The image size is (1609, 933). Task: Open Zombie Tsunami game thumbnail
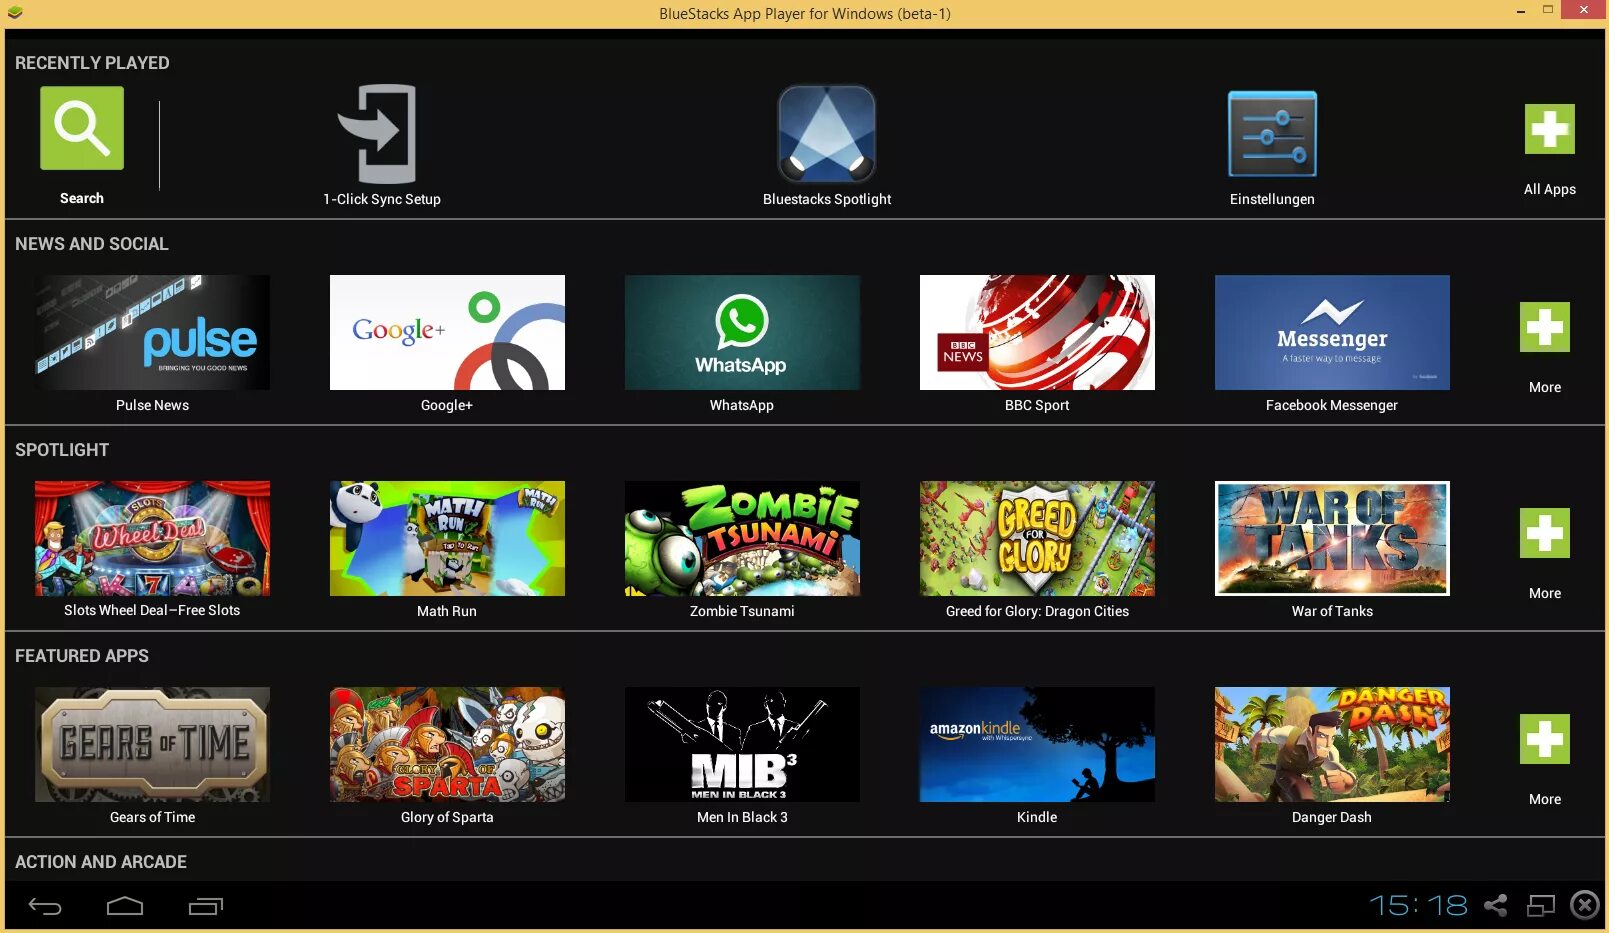point(742,538)
